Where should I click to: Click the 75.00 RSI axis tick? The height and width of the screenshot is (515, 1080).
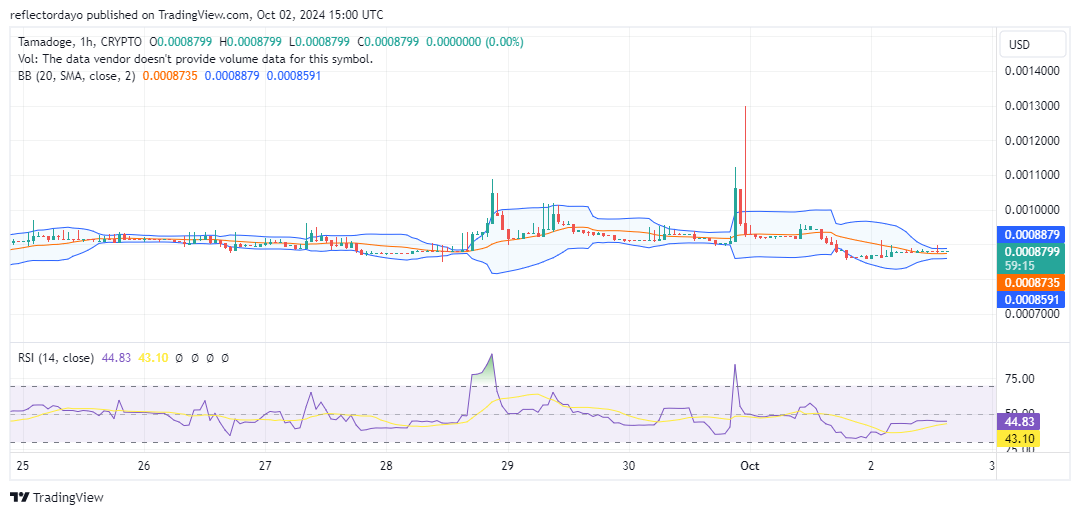(x=1019, y=378)
